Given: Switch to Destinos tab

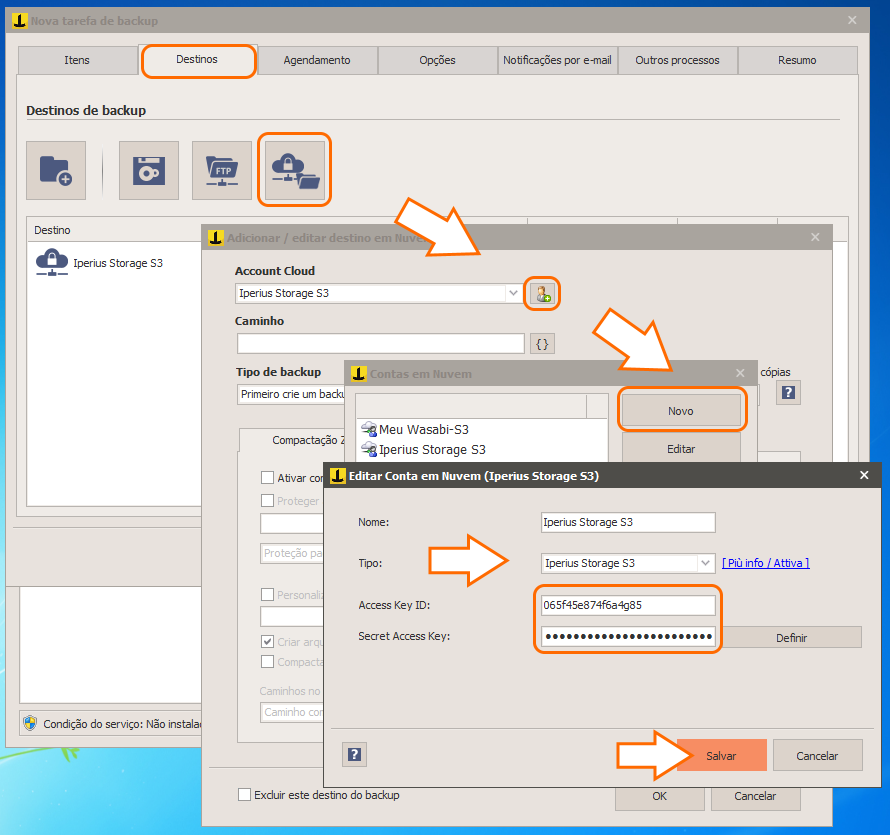Looking at the screenshot, I should pyautogui.click(x=197, y=60).
